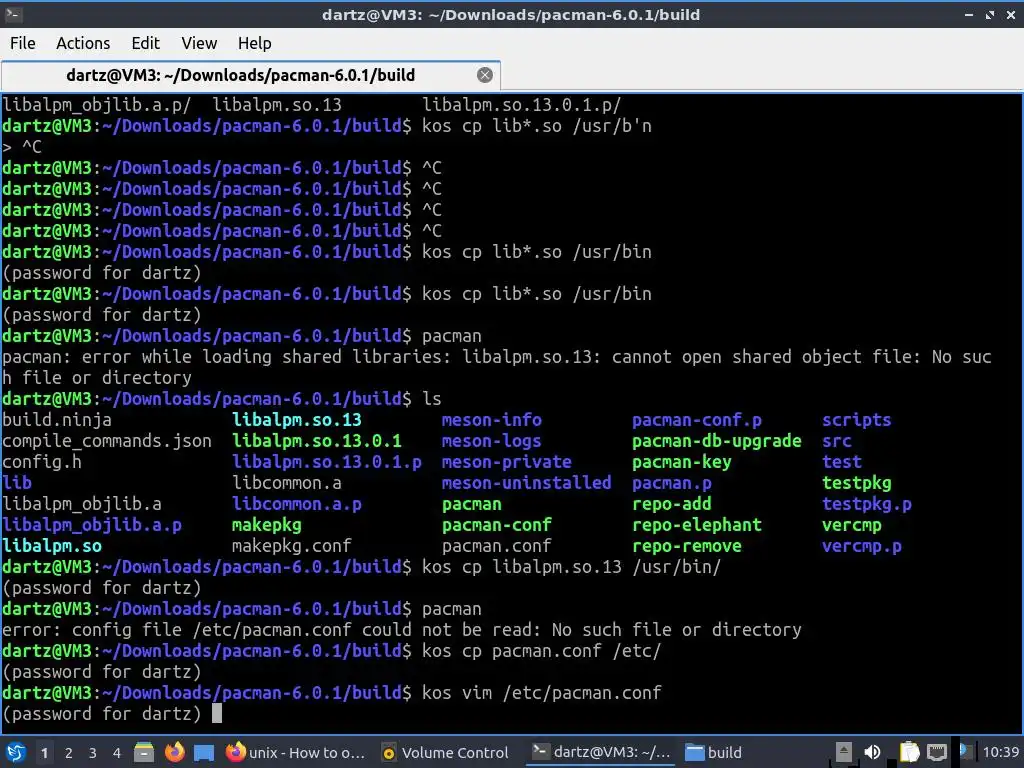Switch to workspace 2
1024x768 pixels.
click(69, 753)
